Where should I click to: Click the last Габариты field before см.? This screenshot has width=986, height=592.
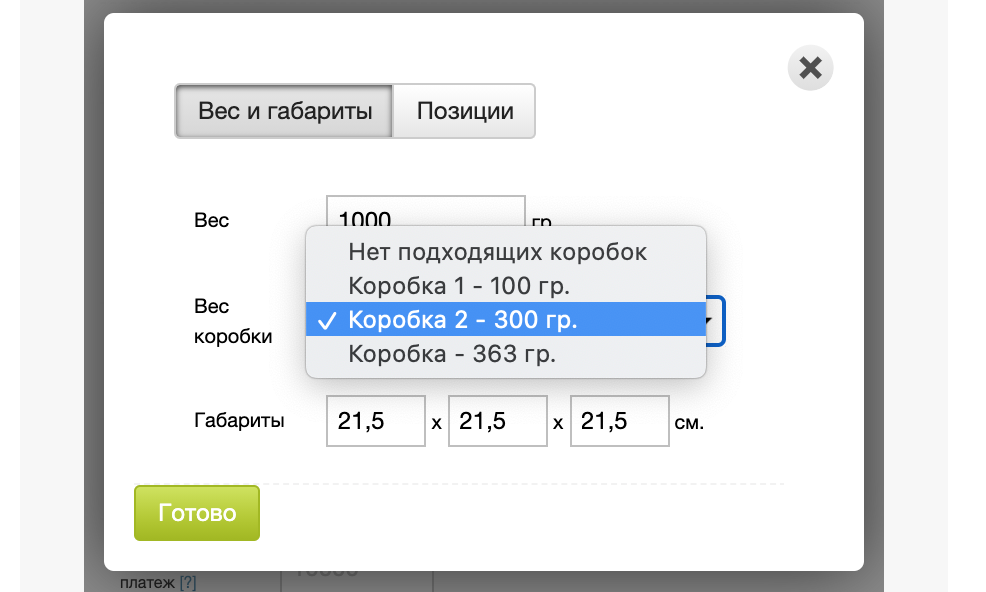(620, 421)
